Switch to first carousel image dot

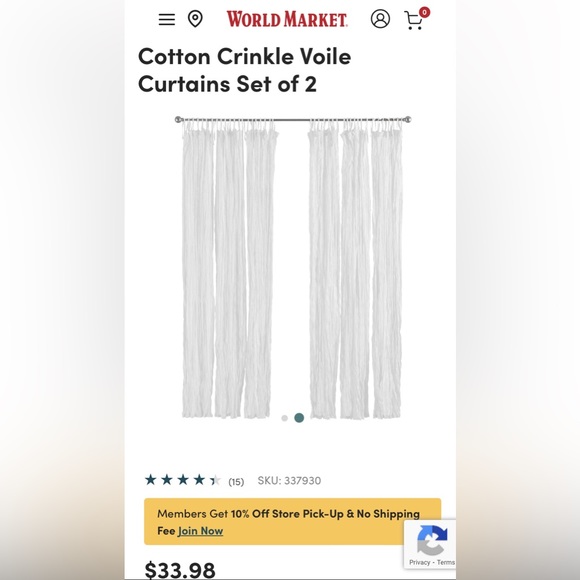tap(284, 418)
